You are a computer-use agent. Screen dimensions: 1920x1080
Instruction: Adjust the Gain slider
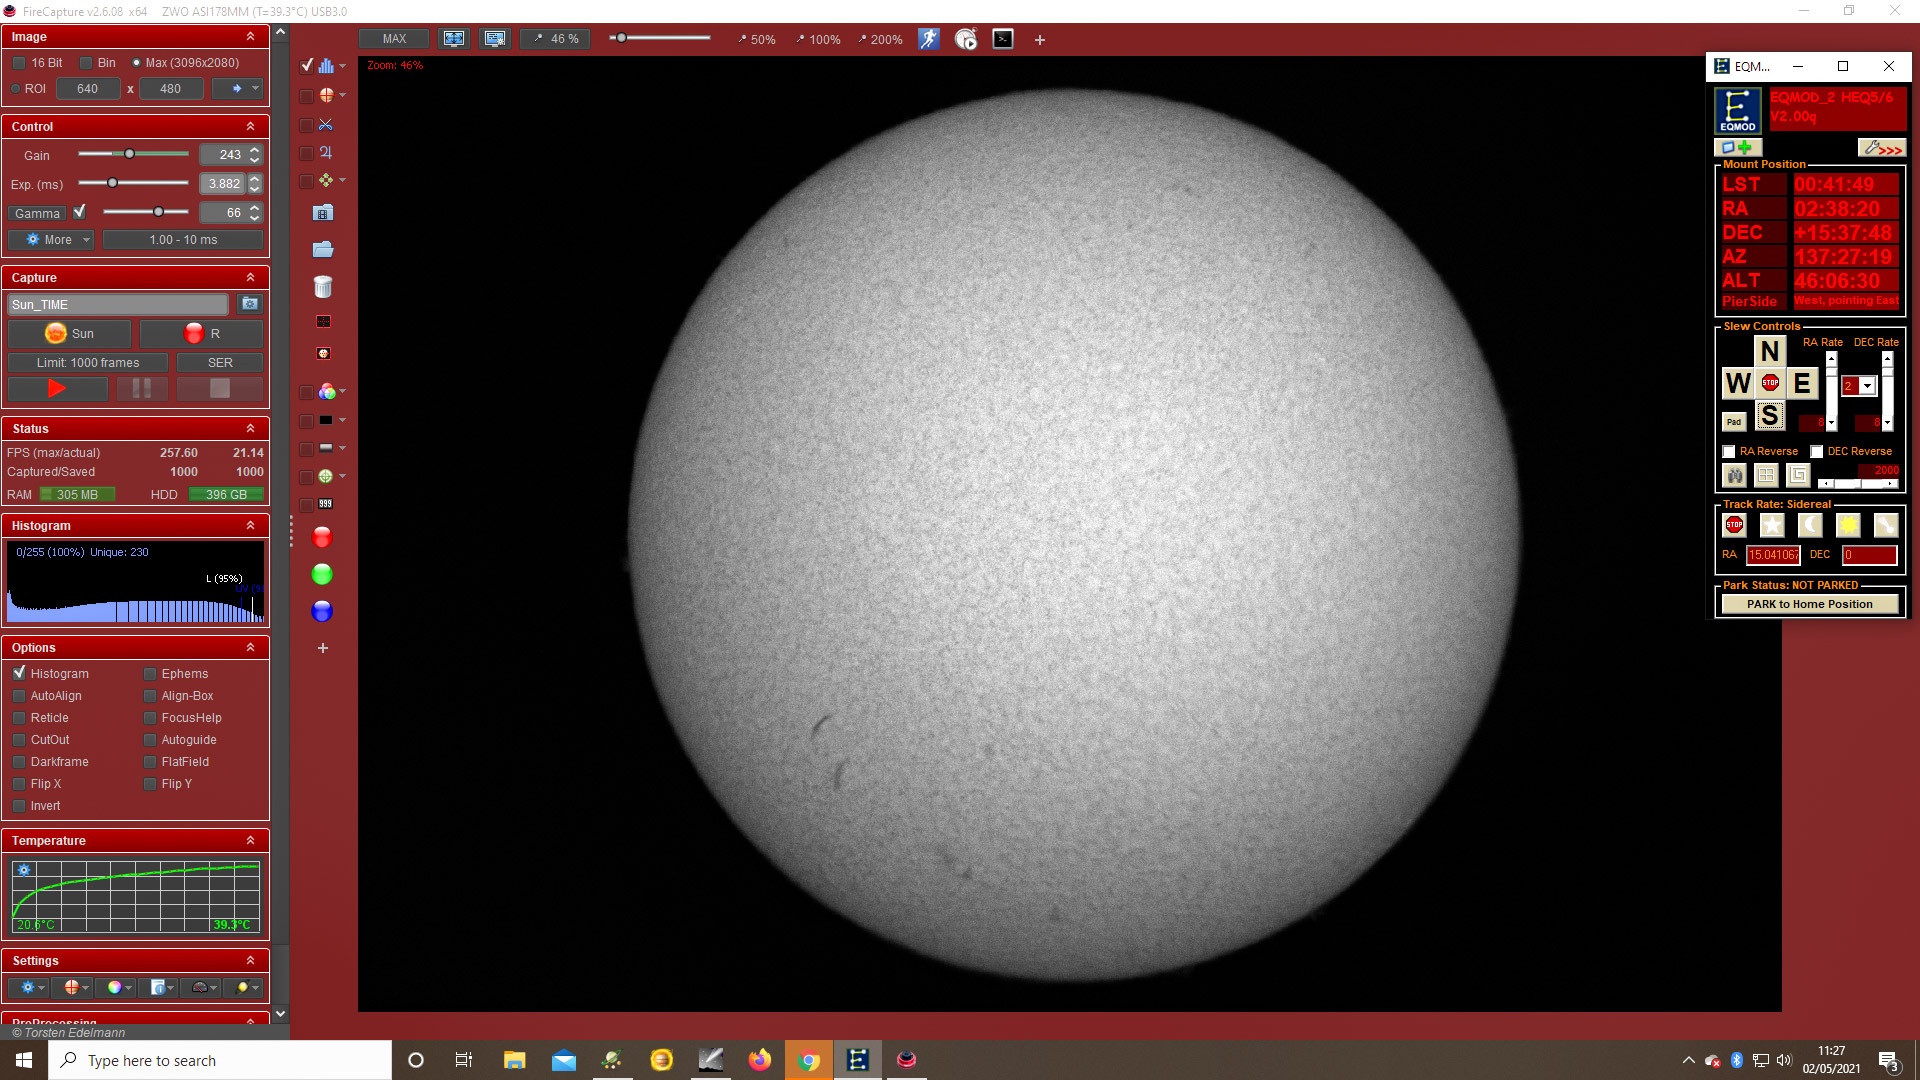coord(133,154)
